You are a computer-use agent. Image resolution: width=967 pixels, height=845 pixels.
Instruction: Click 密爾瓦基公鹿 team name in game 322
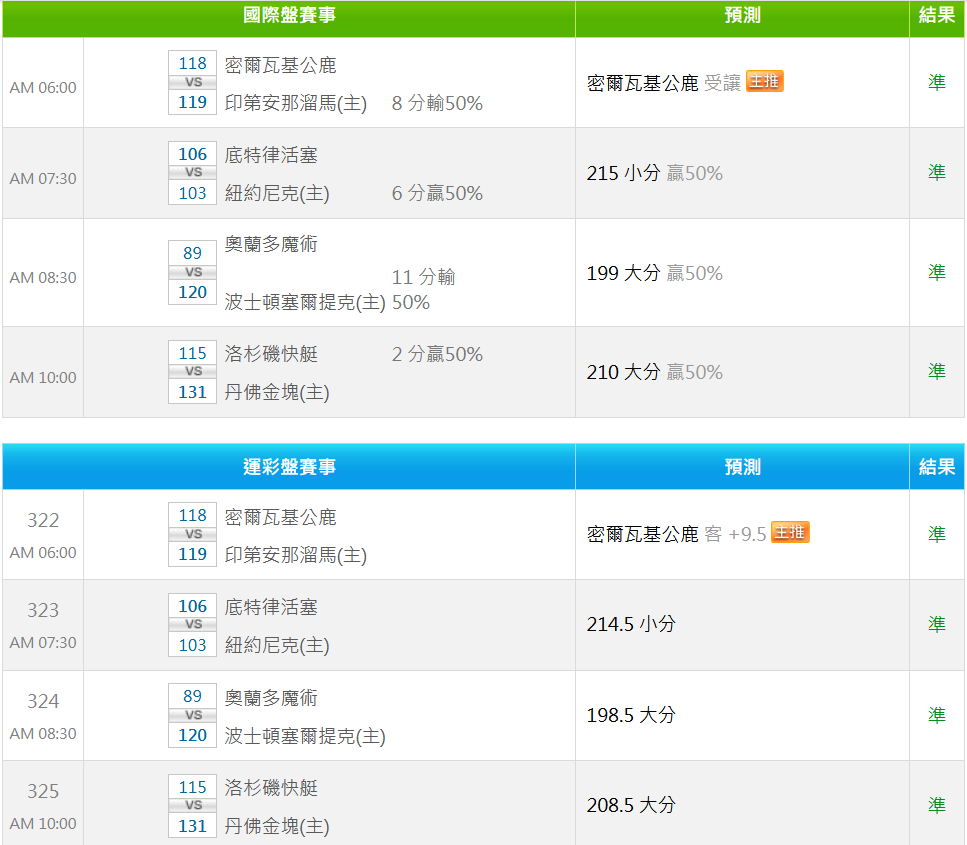pos(281,517)
